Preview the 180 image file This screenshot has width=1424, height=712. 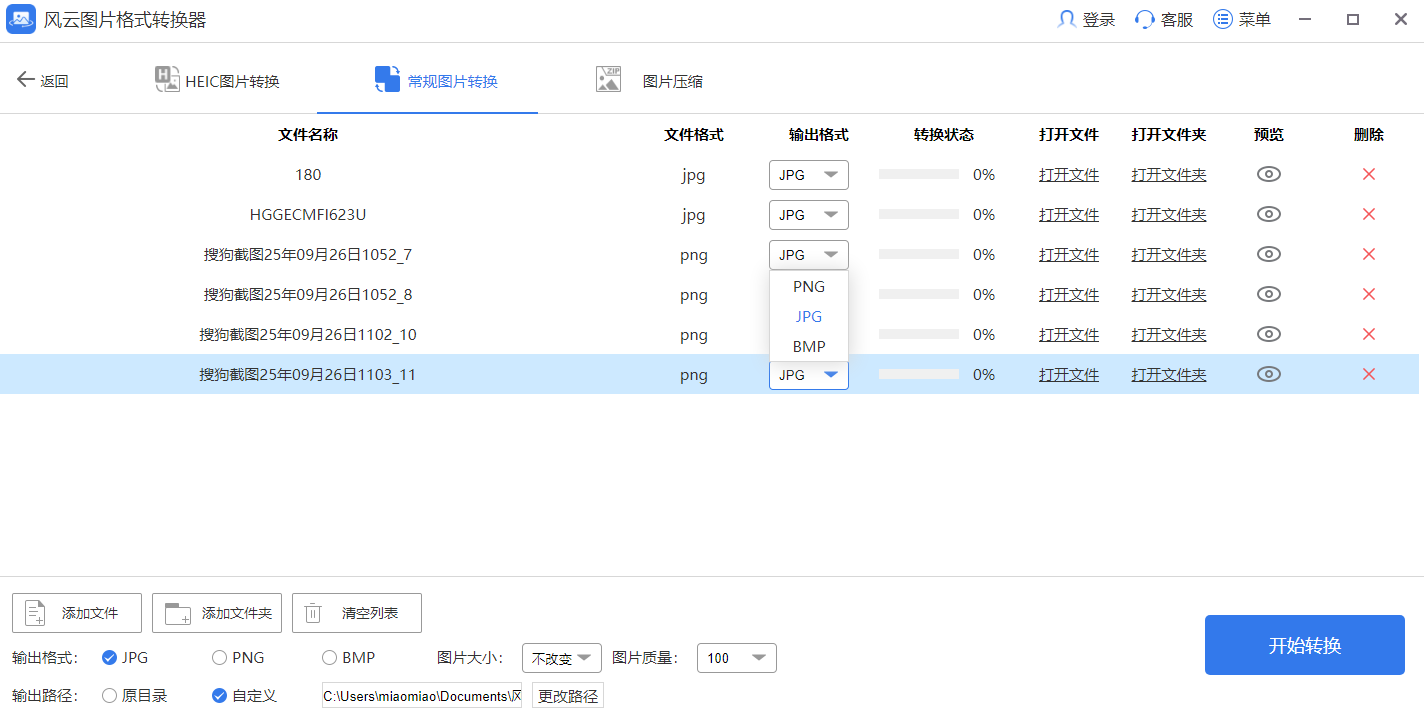(1268, 174)
